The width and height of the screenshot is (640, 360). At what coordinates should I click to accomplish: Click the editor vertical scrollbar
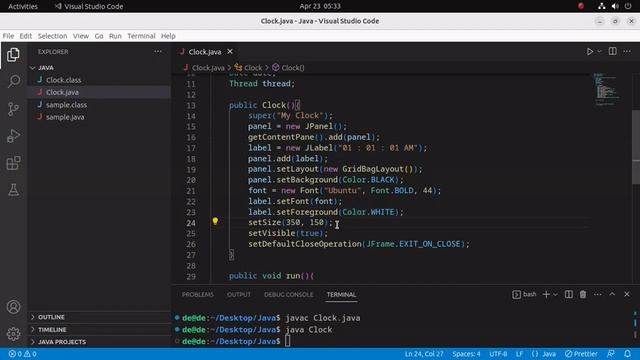[x=636, y=147]
